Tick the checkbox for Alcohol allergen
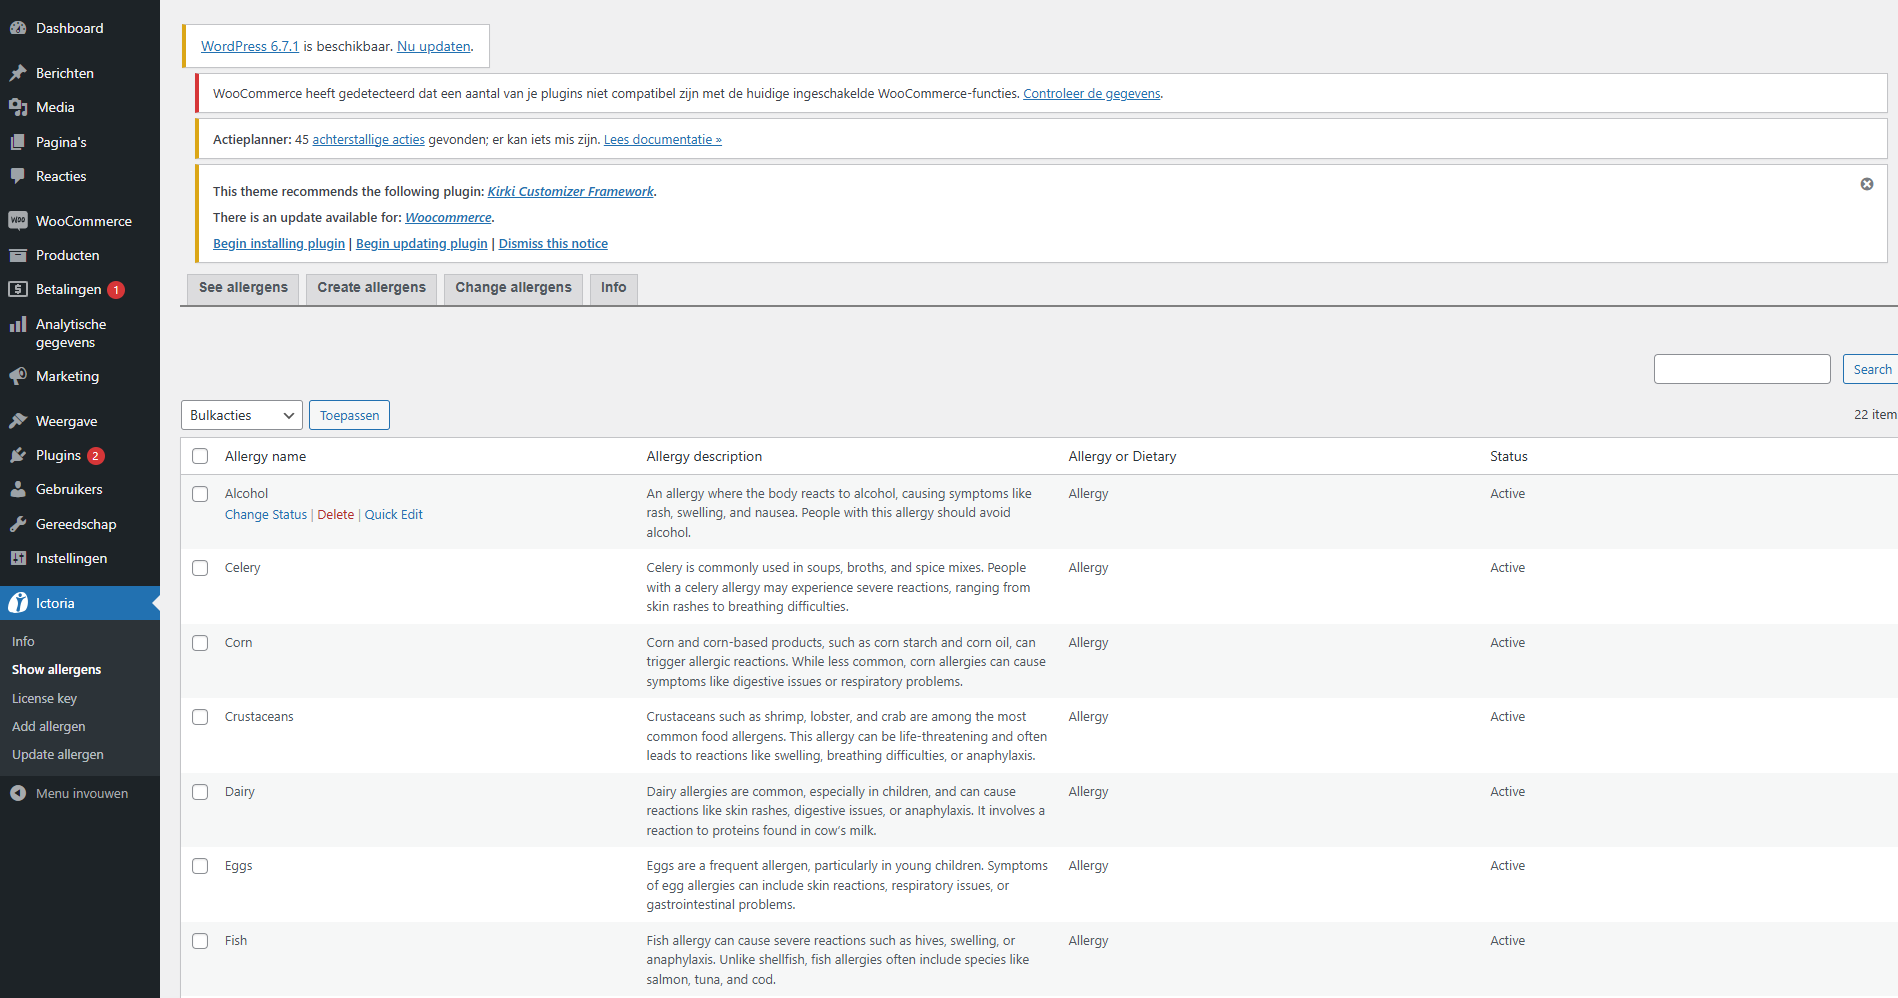 pyautogui.click(x=200, y=494)
